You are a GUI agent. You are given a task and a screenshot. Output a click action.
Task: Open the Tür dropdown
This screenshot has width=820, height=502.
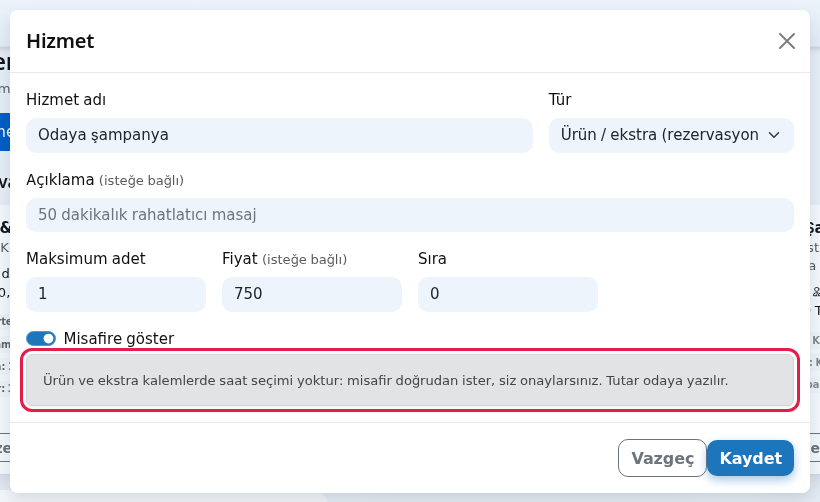click(x=671, y=135)
